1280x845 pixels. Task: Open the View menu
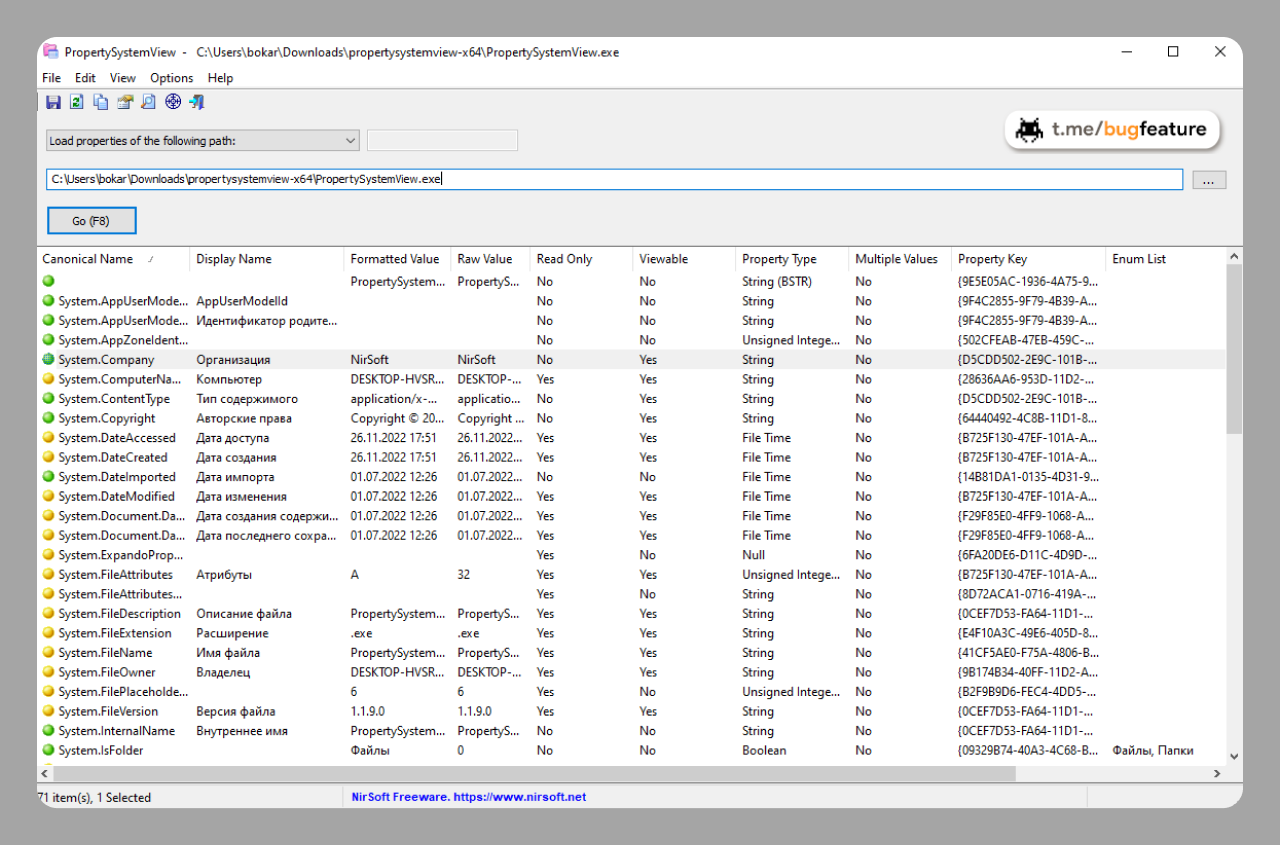click(x=123, y=78)
